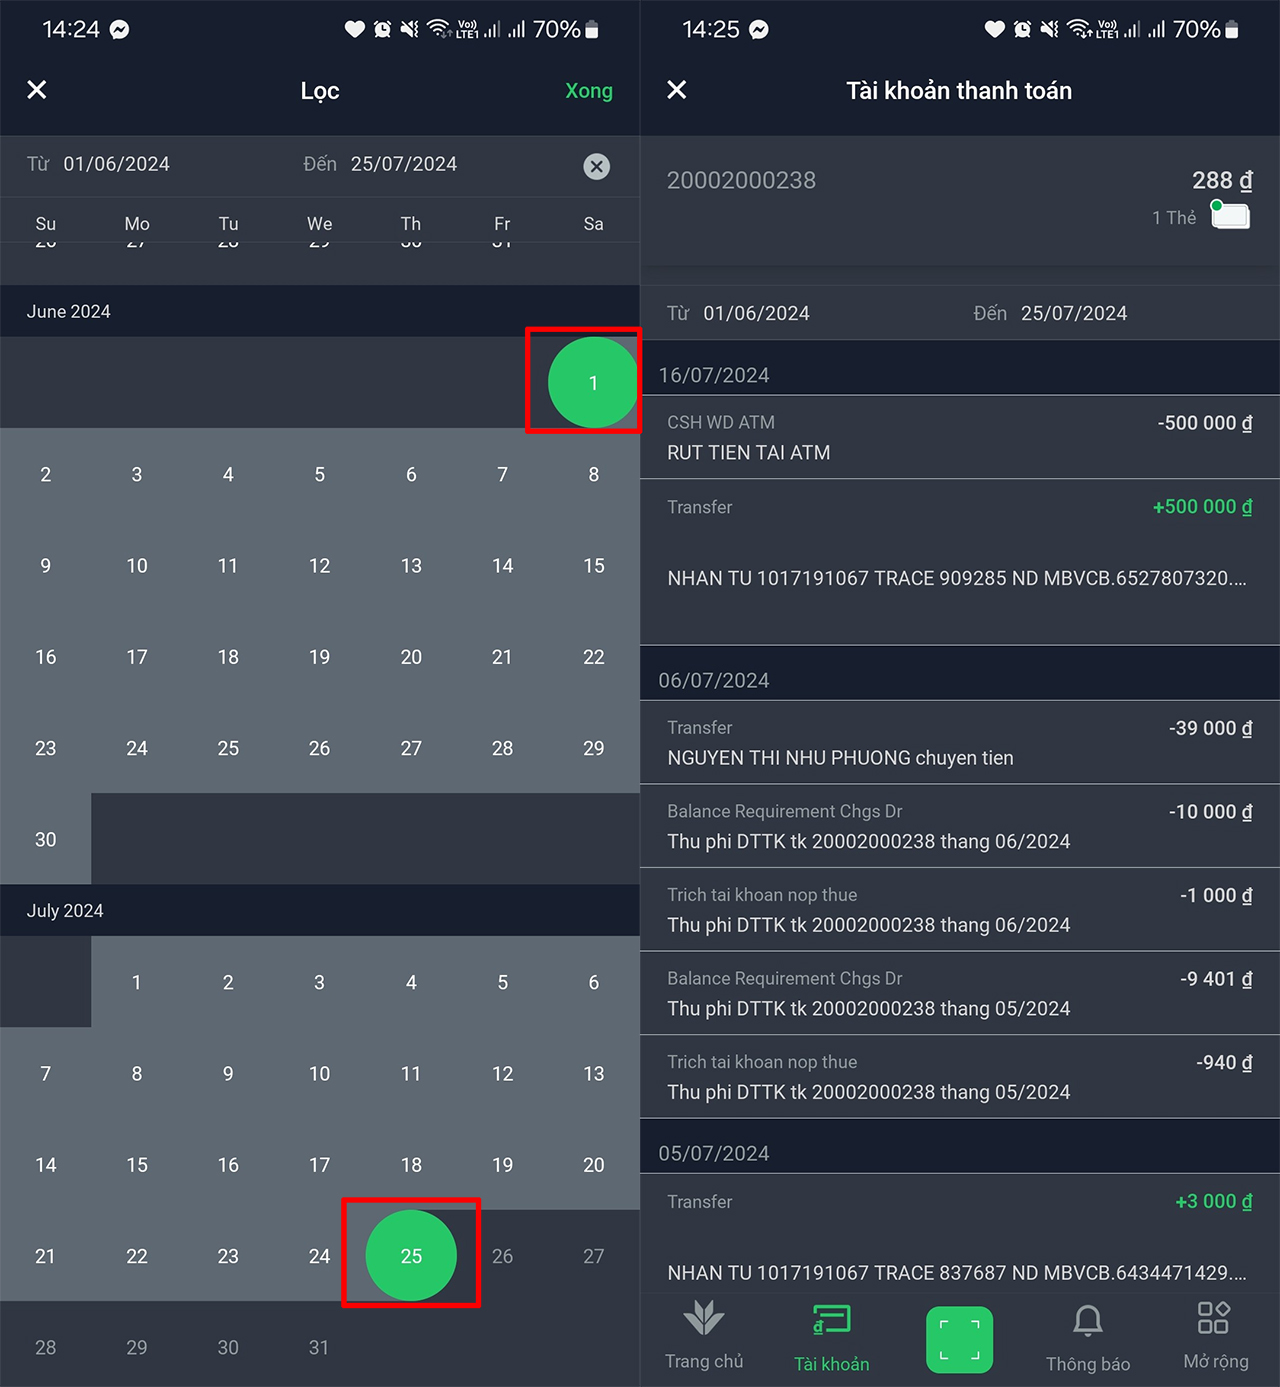The image size is (1280, 1387).
Task: Pick June 15 in the calendar
Action: click(x=593, y=566)
